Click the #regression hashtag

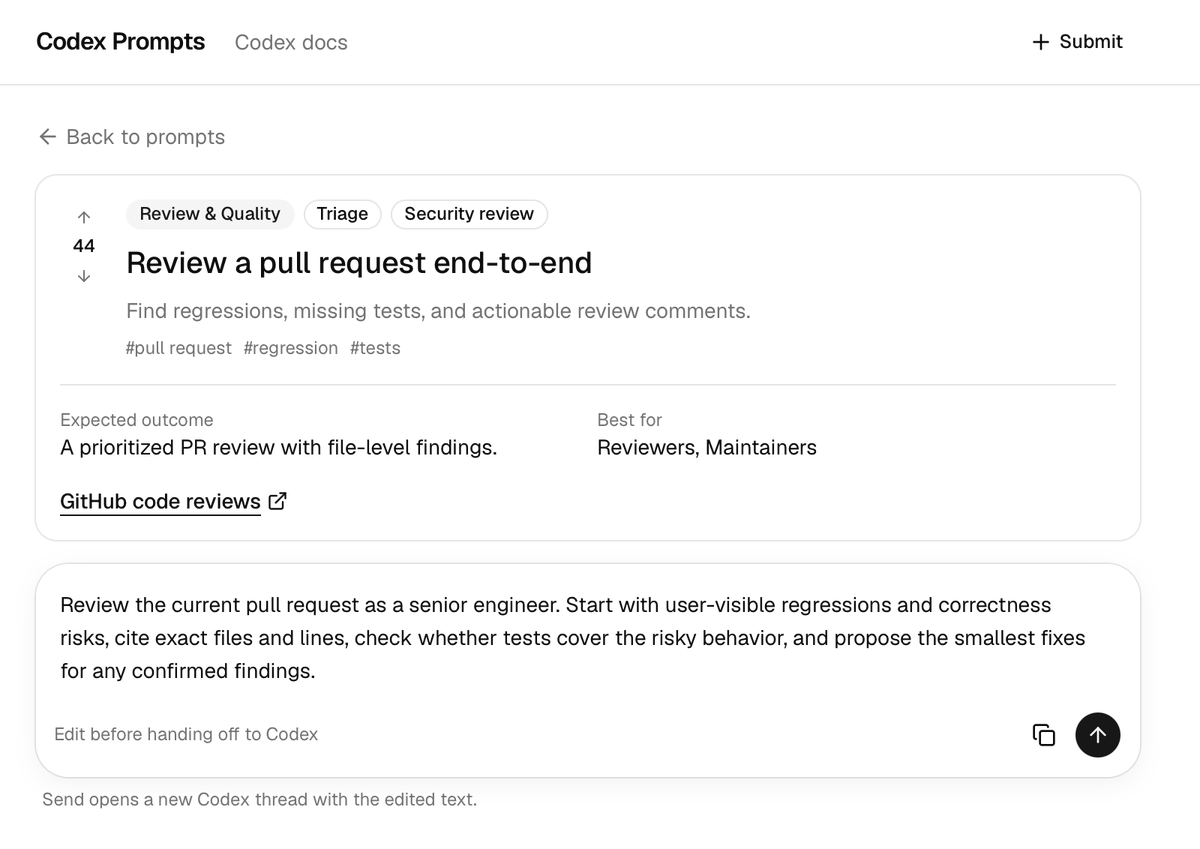pos(291,348)
